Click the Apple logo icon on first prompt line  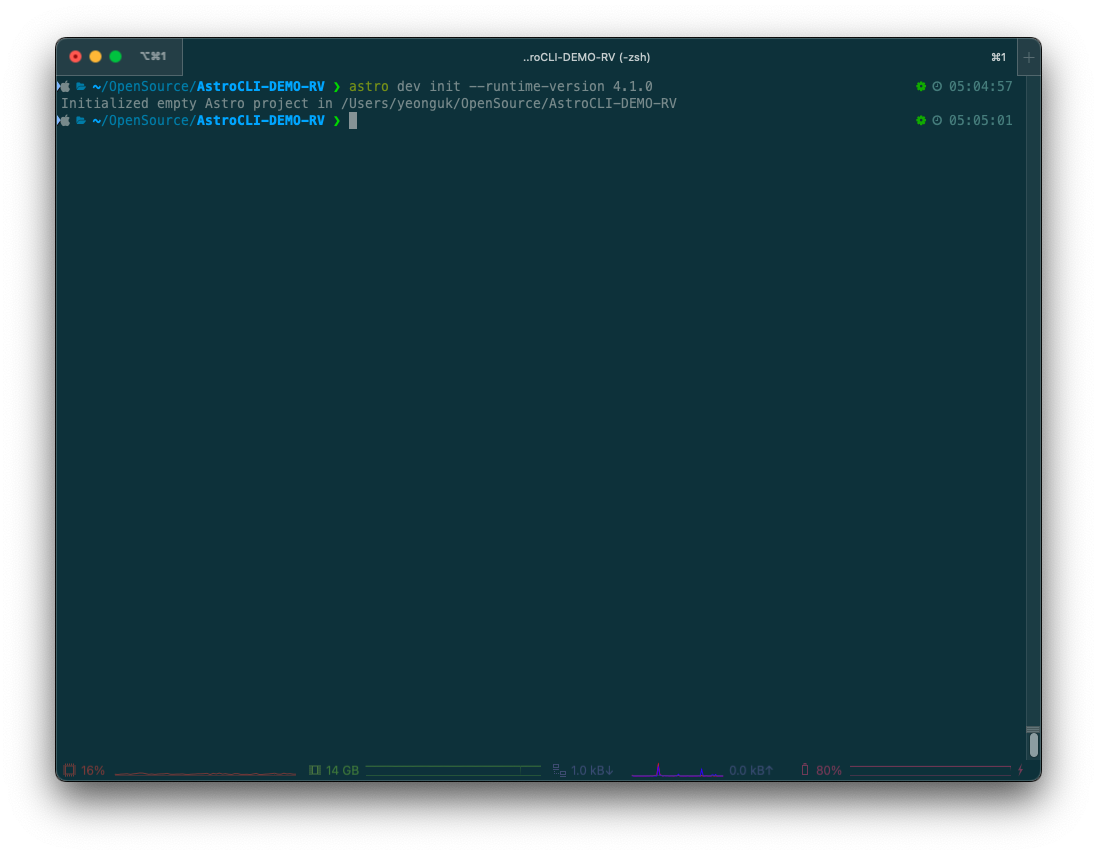(65, 87)
